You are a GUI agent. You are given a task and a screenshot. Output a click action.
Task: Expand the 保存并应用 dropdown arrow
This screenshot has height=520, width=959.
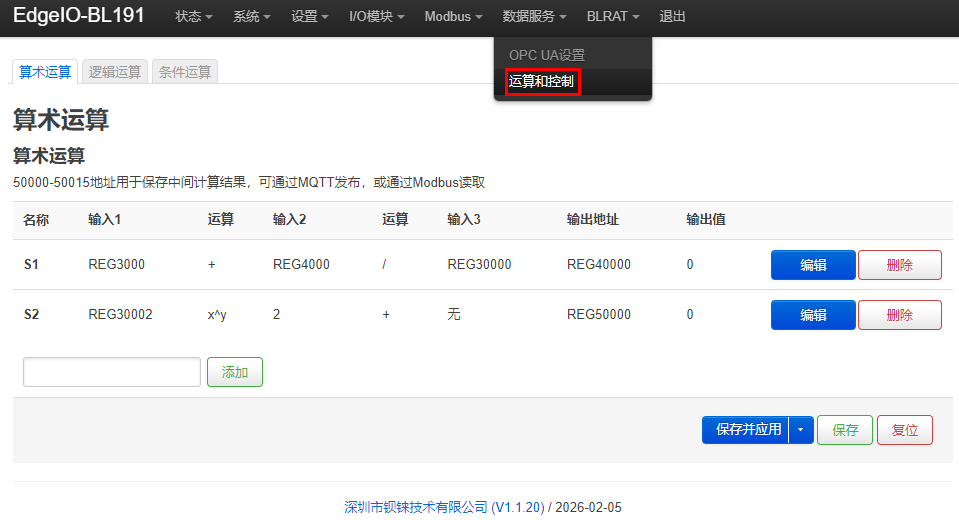[801, 430]
